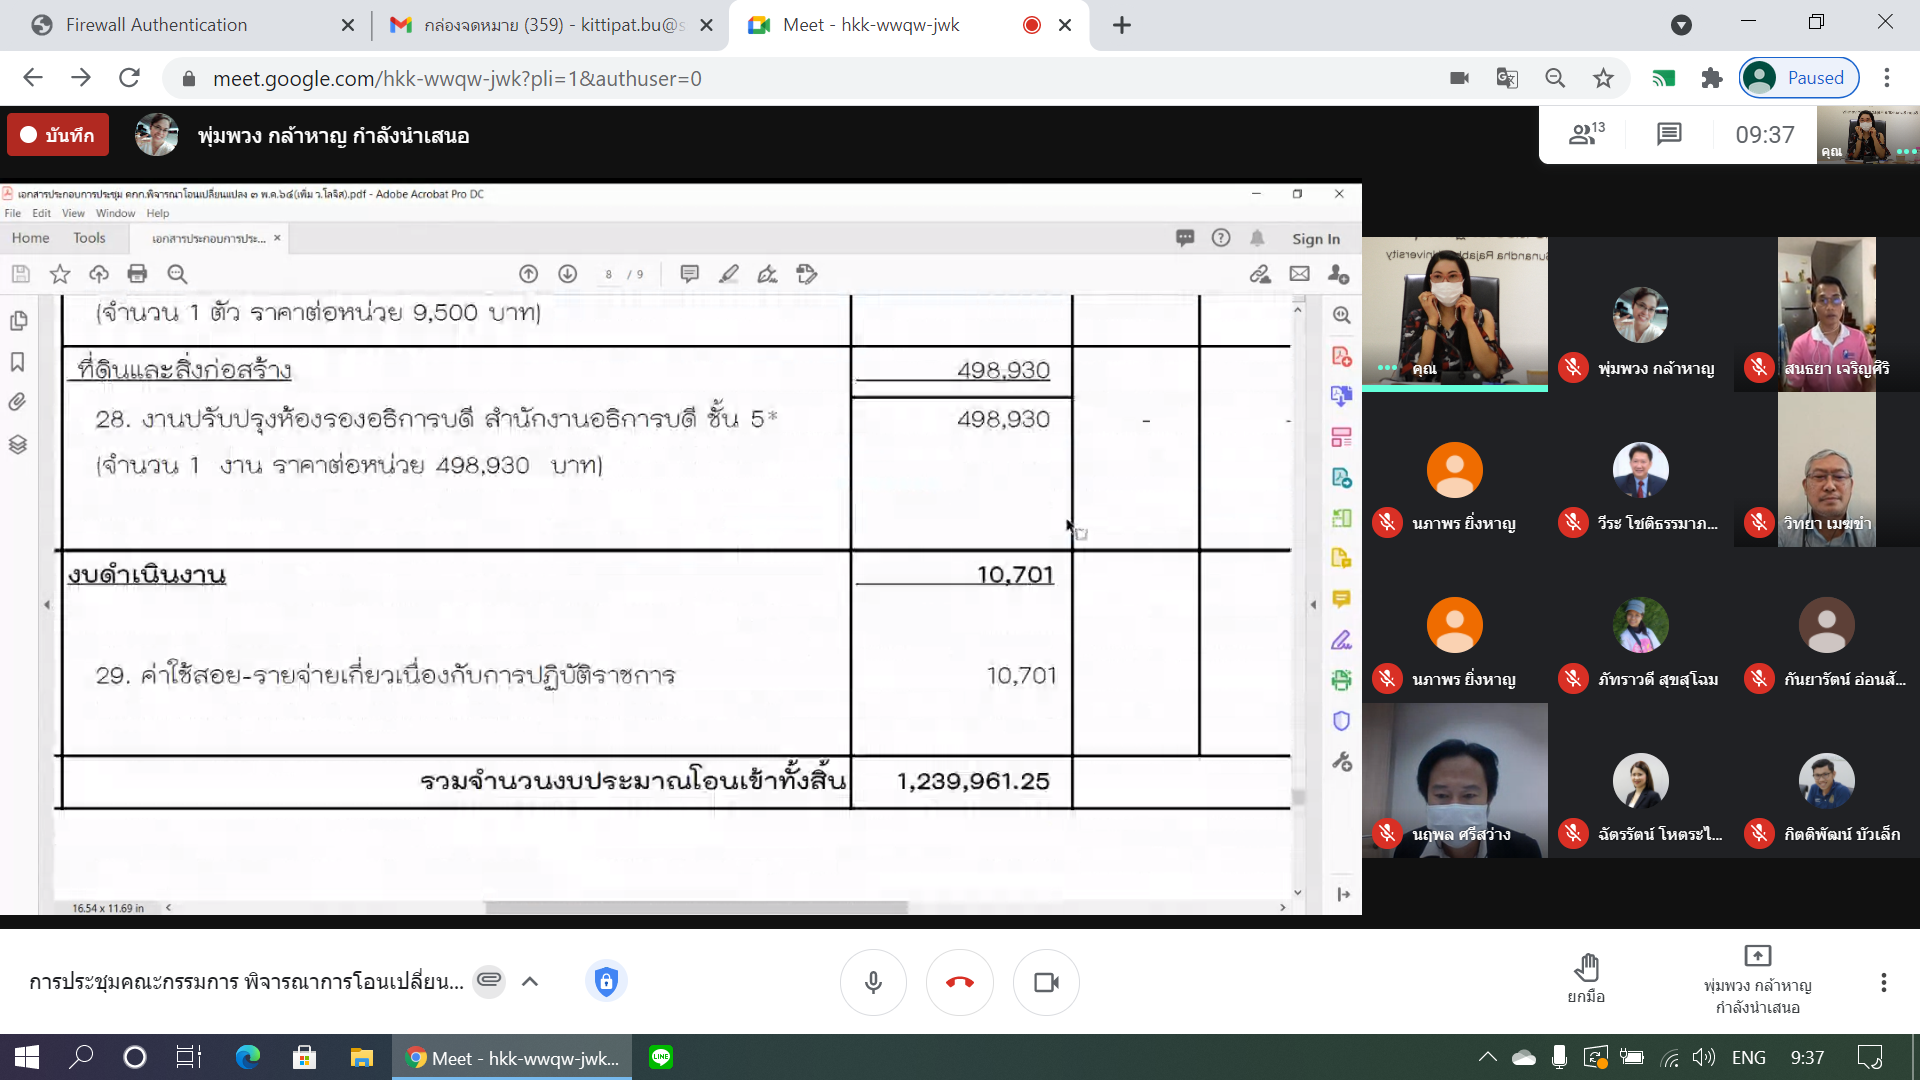Open Meet more options menu
The image size is (1920, 1080).
pyautogui.click(x=1883, y=982)
